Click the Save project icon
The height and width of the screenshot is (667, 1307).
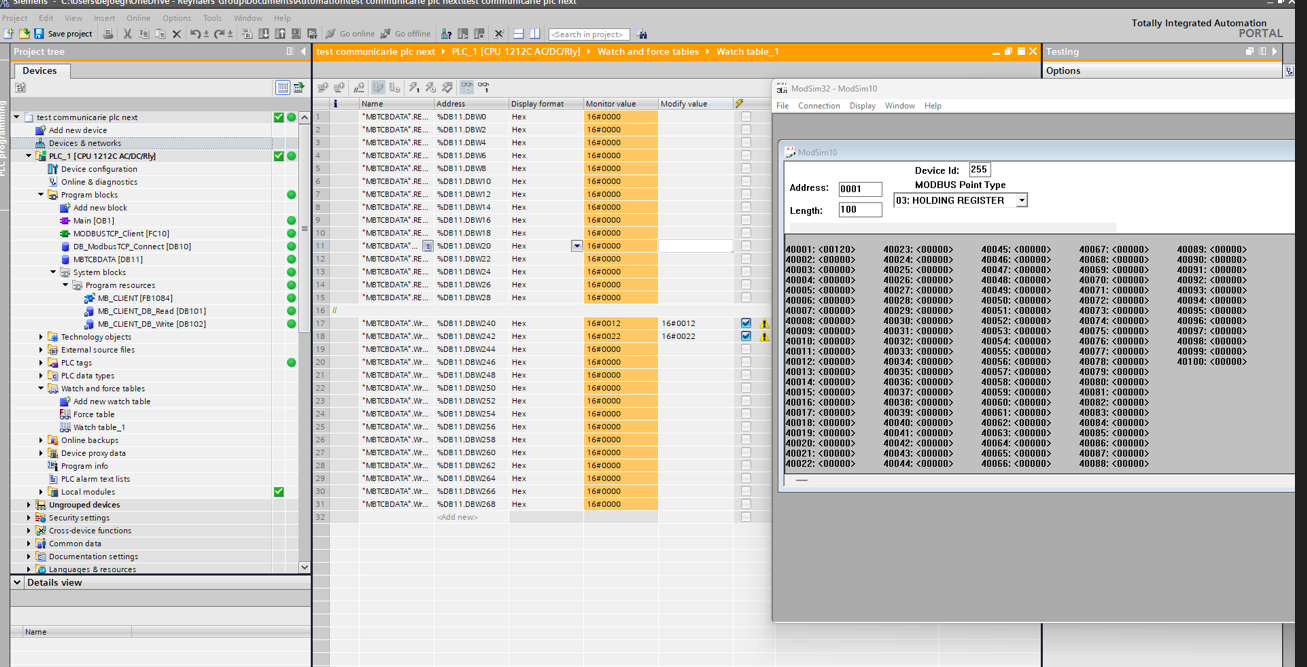39,34
